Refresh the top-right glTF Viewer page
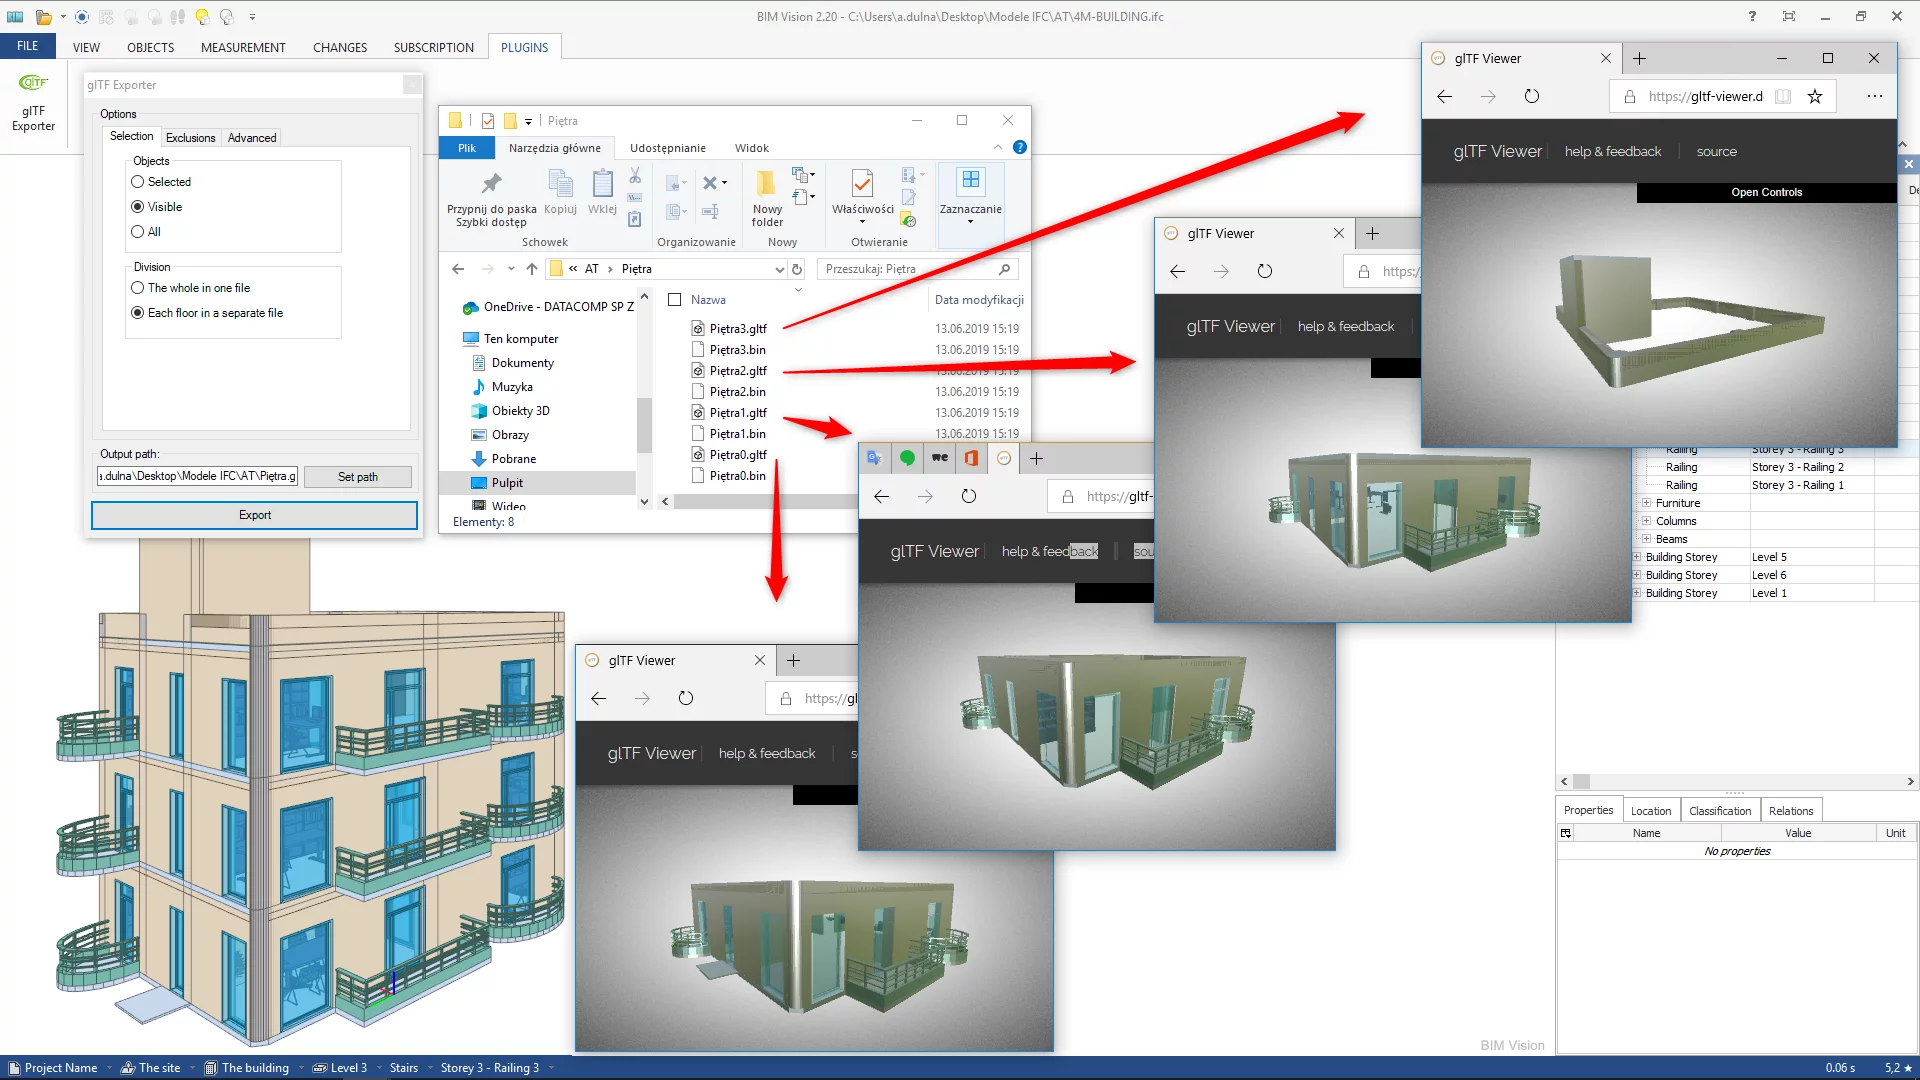Viewport: 1920px width, 1080px height. click(1531, 96)
